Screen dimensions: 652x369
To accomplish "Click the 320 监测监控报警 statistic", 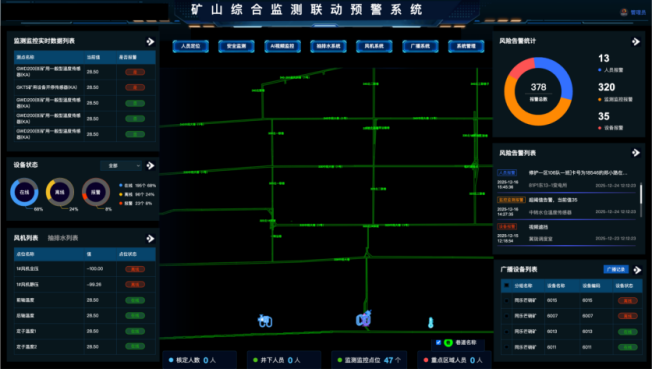I will (615, 93).
